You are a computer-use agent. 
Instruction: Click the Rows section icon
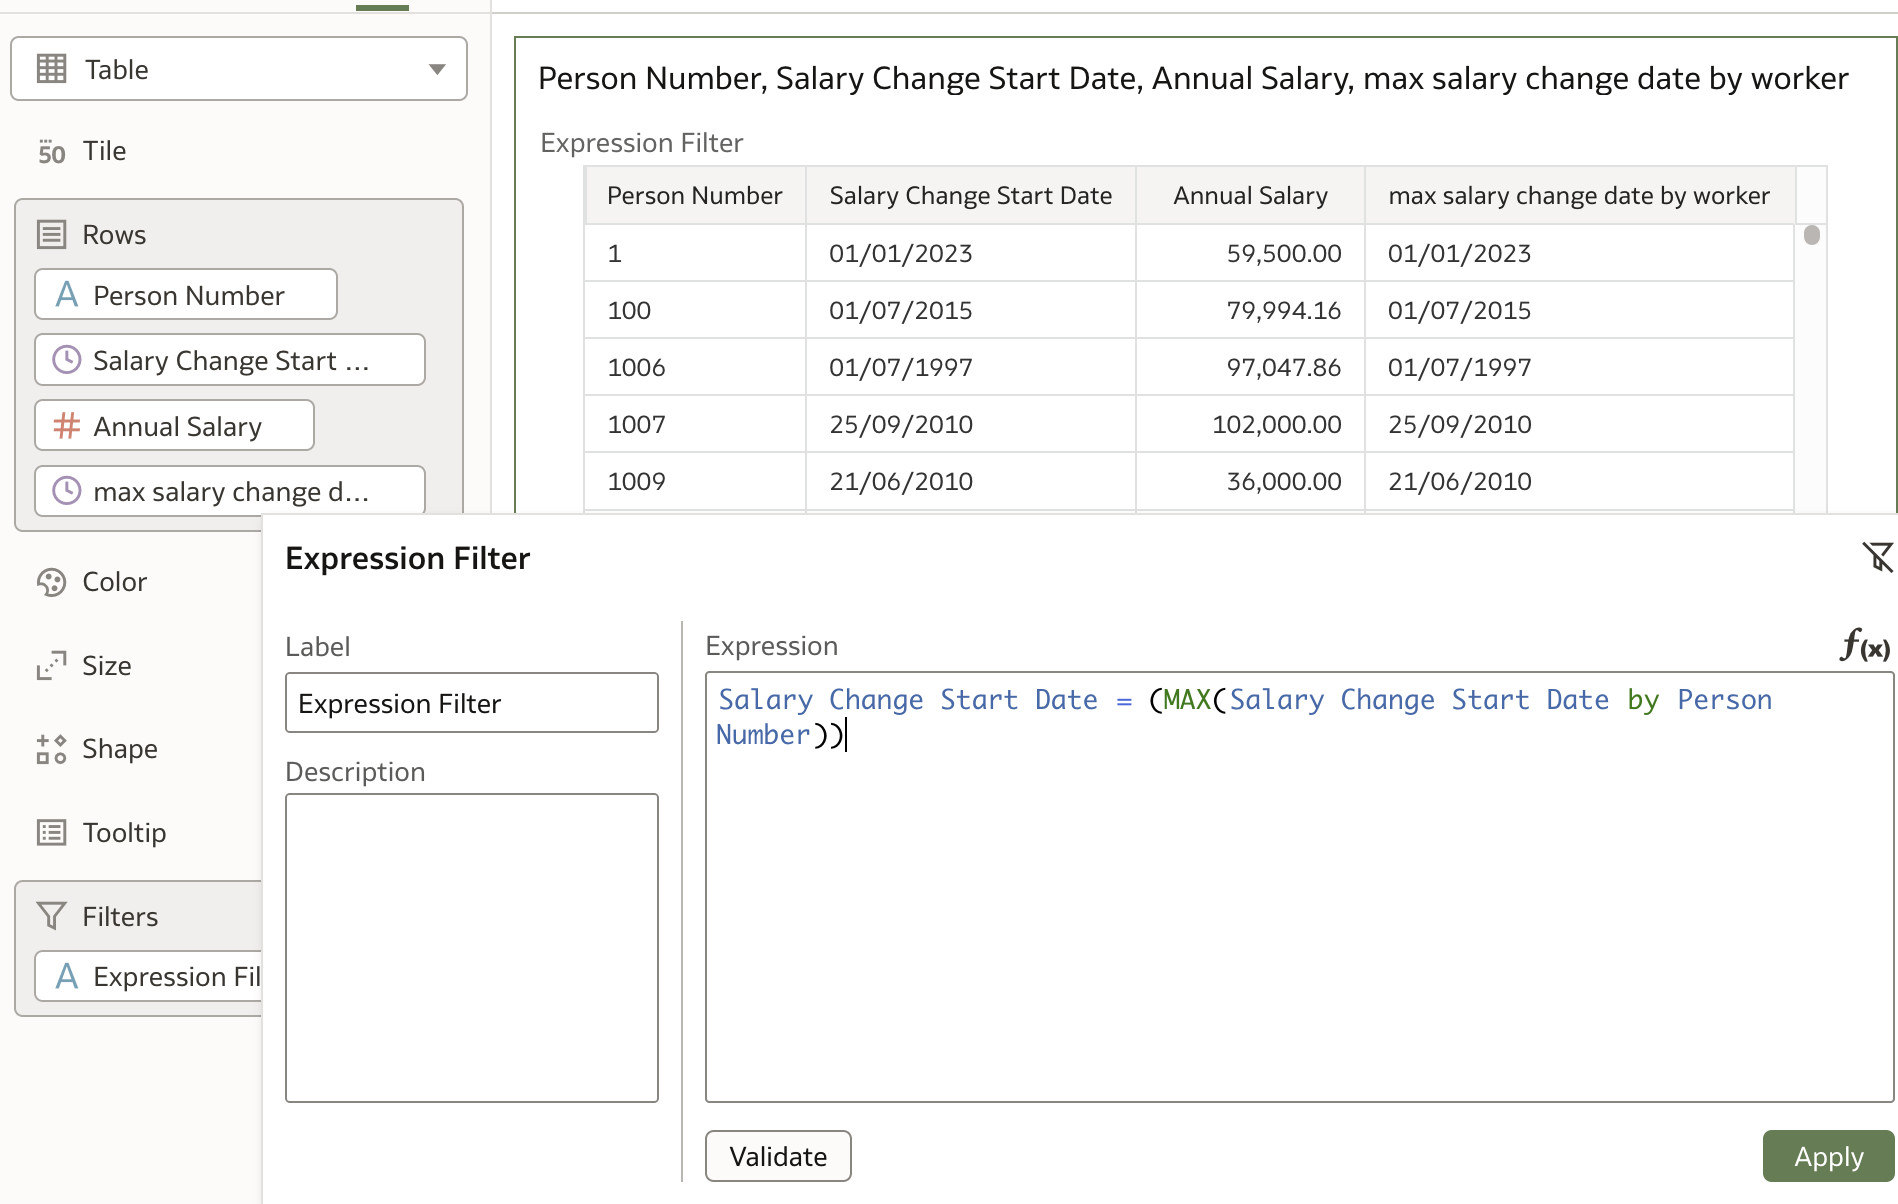pos(51,235)
